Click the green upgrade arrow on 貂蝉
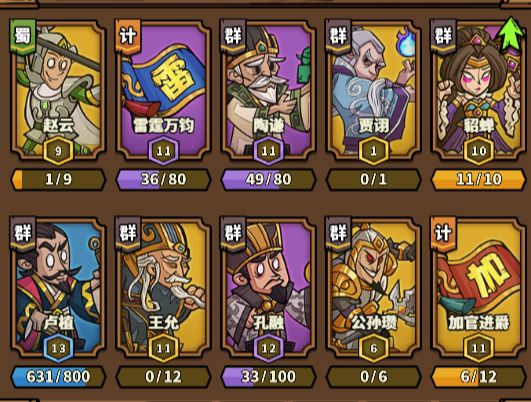531x402 pixels. coord(510,34)
